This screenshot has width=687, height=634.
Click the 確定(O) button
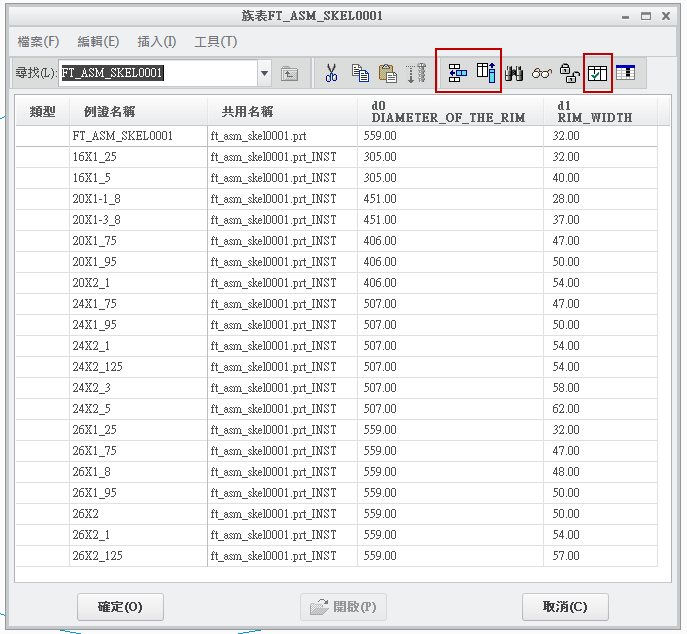(x=120, y=607)
